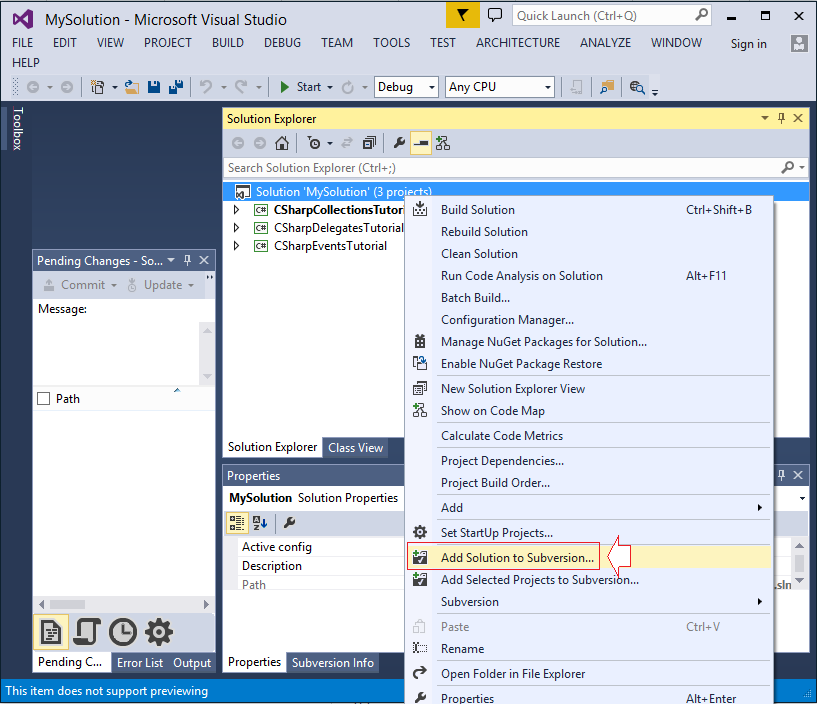Screen dimensions: 817x704
Task: Open the feedback speech bubble icon
Action: 494,15
